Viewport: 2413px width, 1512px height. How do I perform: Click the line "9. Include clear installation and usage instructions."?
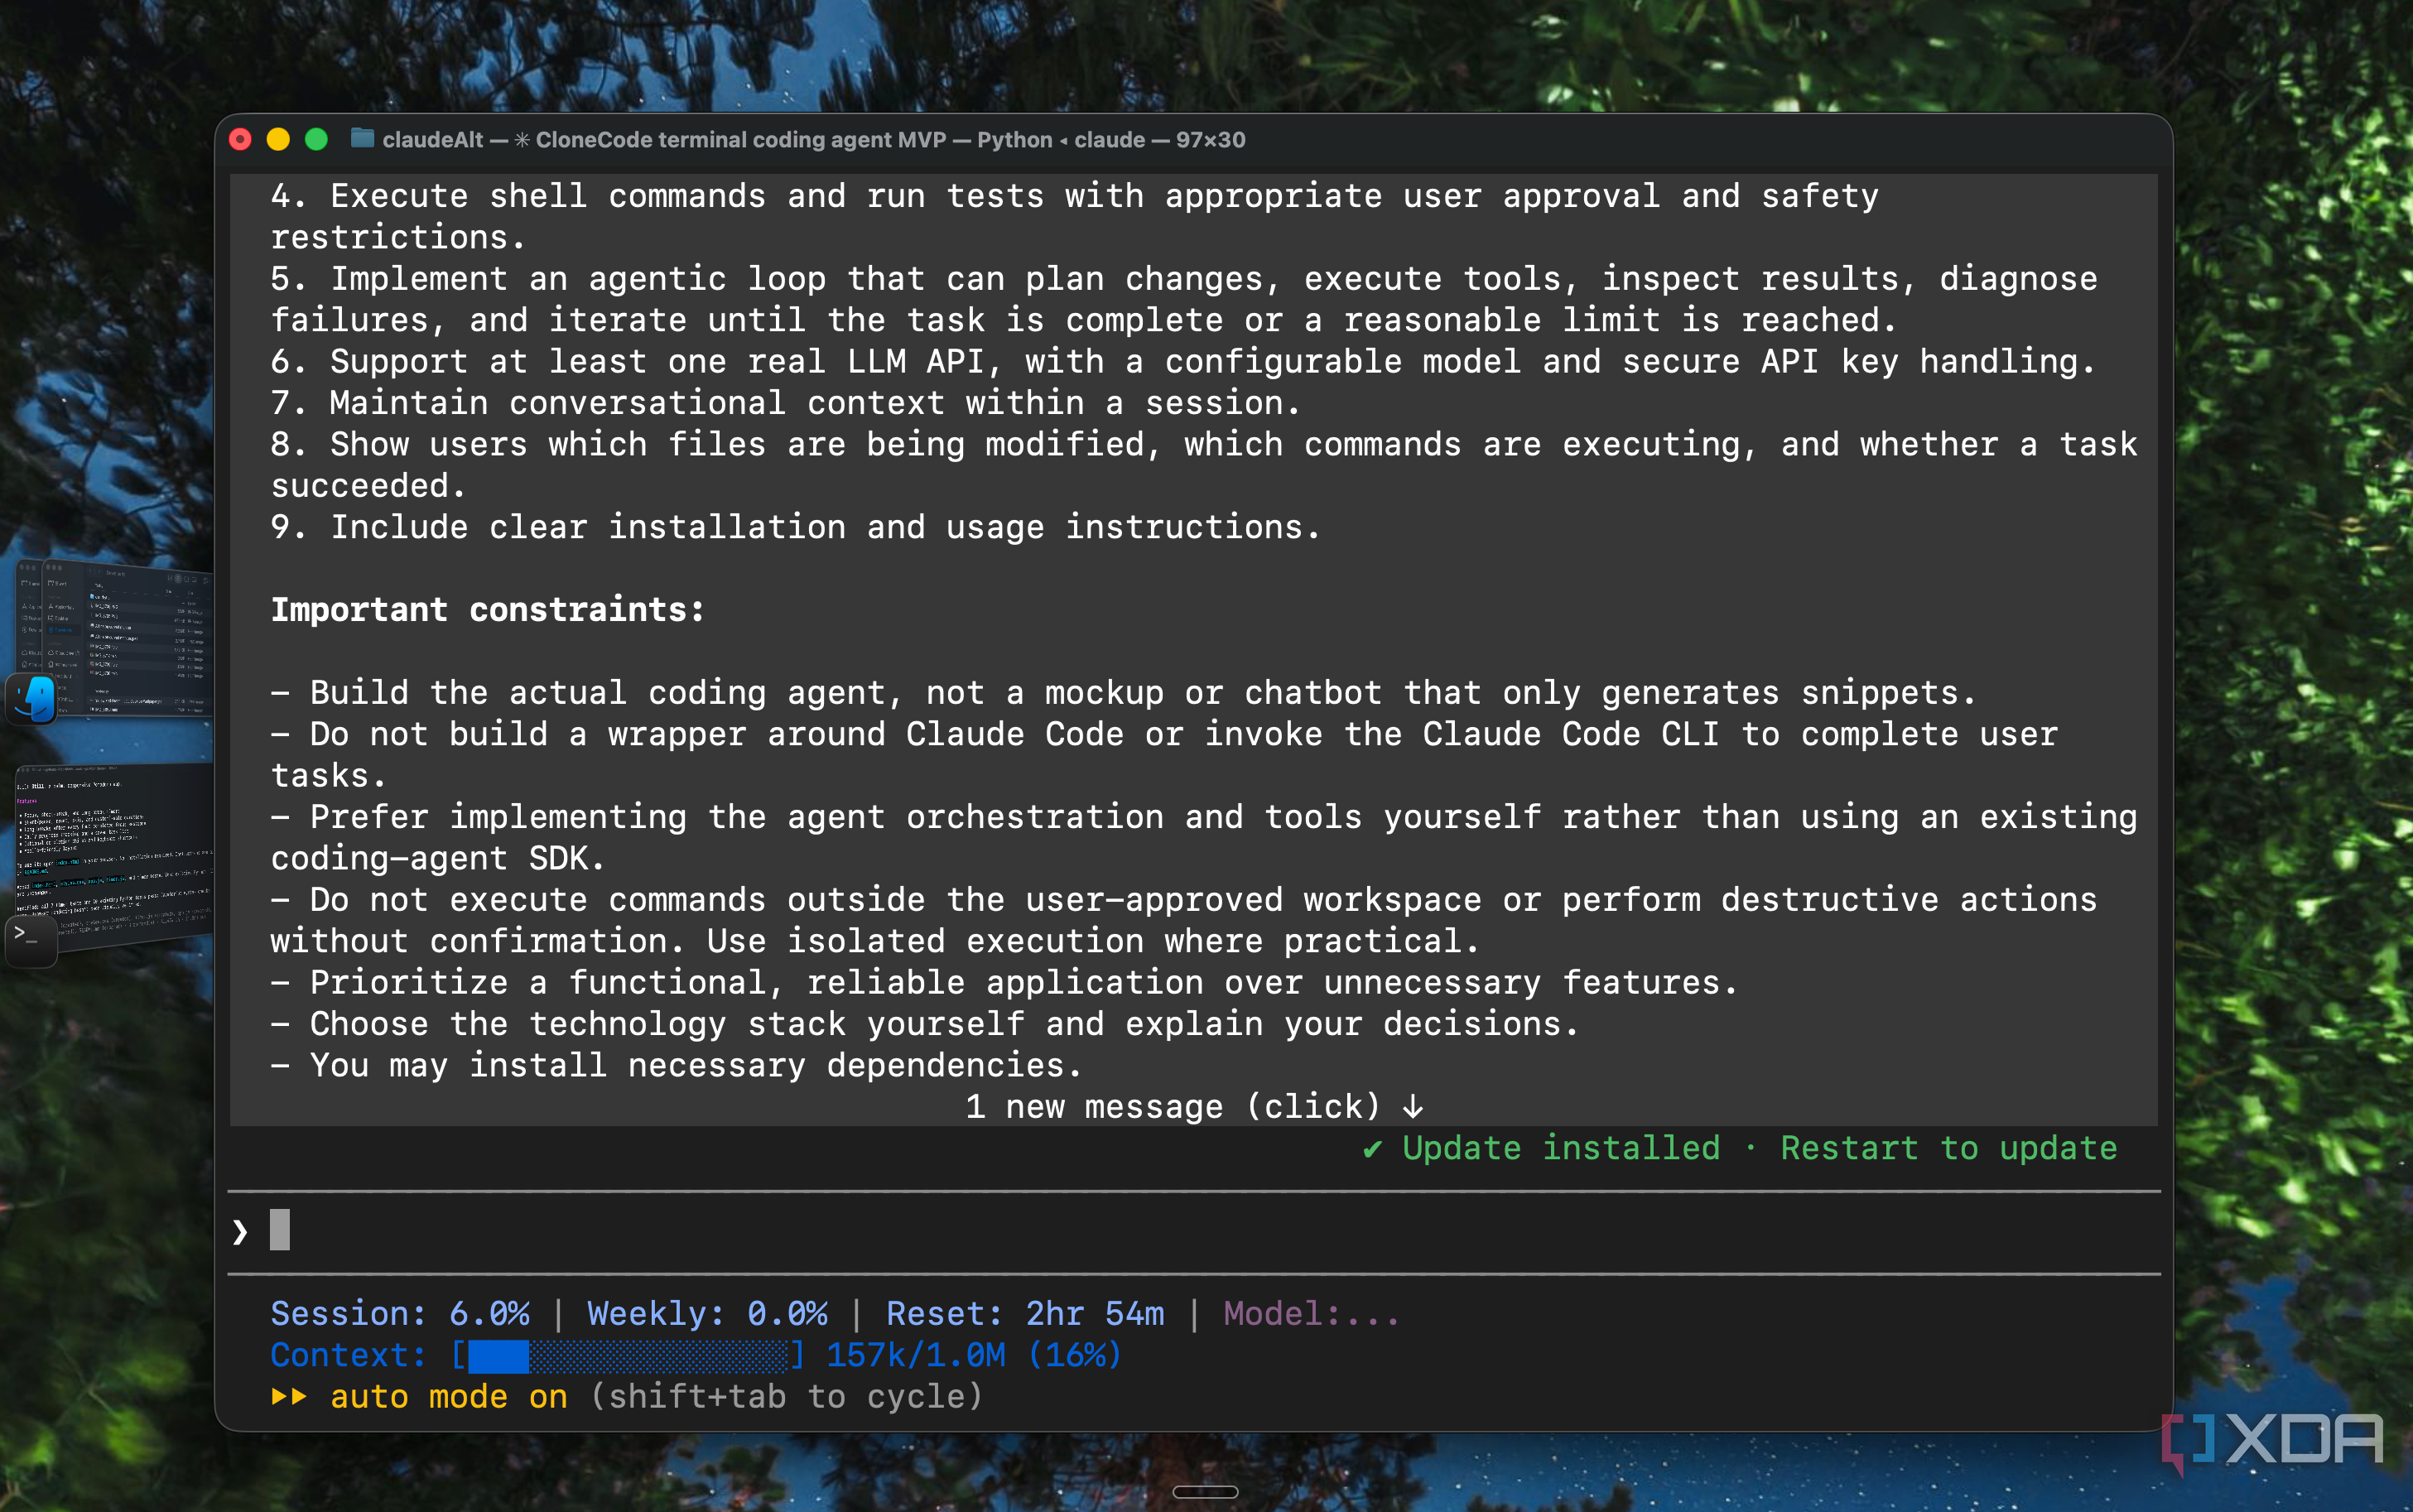[x=796, y=527]
